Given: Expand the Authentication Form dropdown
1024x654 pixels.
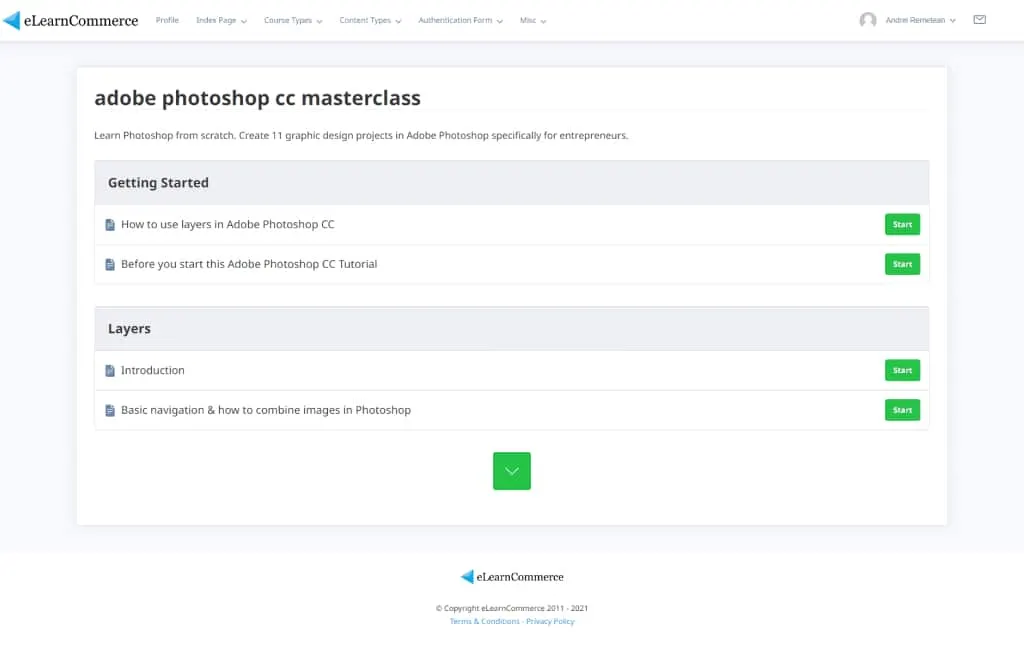Looking at the screenshot, I should 460,20.
